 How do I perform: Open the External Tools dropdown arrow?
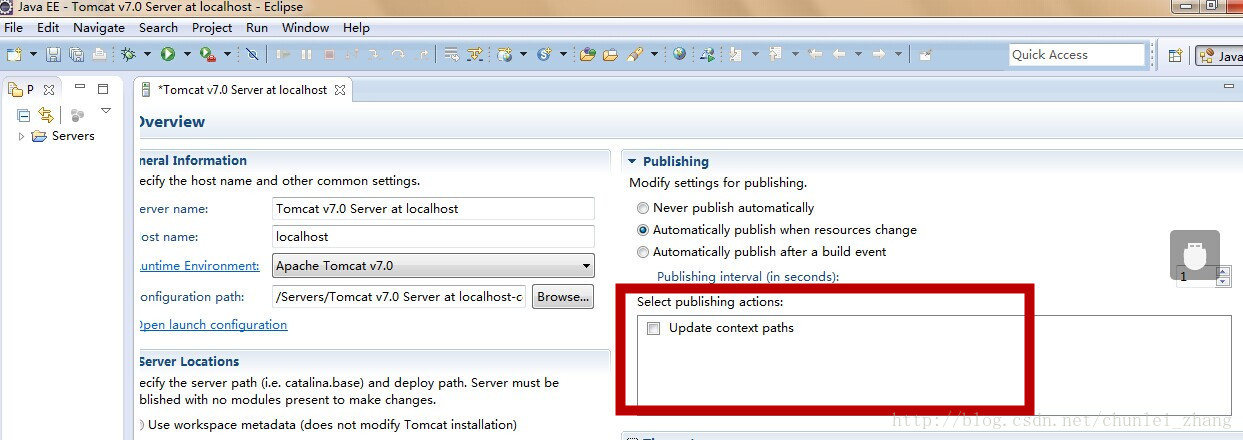227,54
